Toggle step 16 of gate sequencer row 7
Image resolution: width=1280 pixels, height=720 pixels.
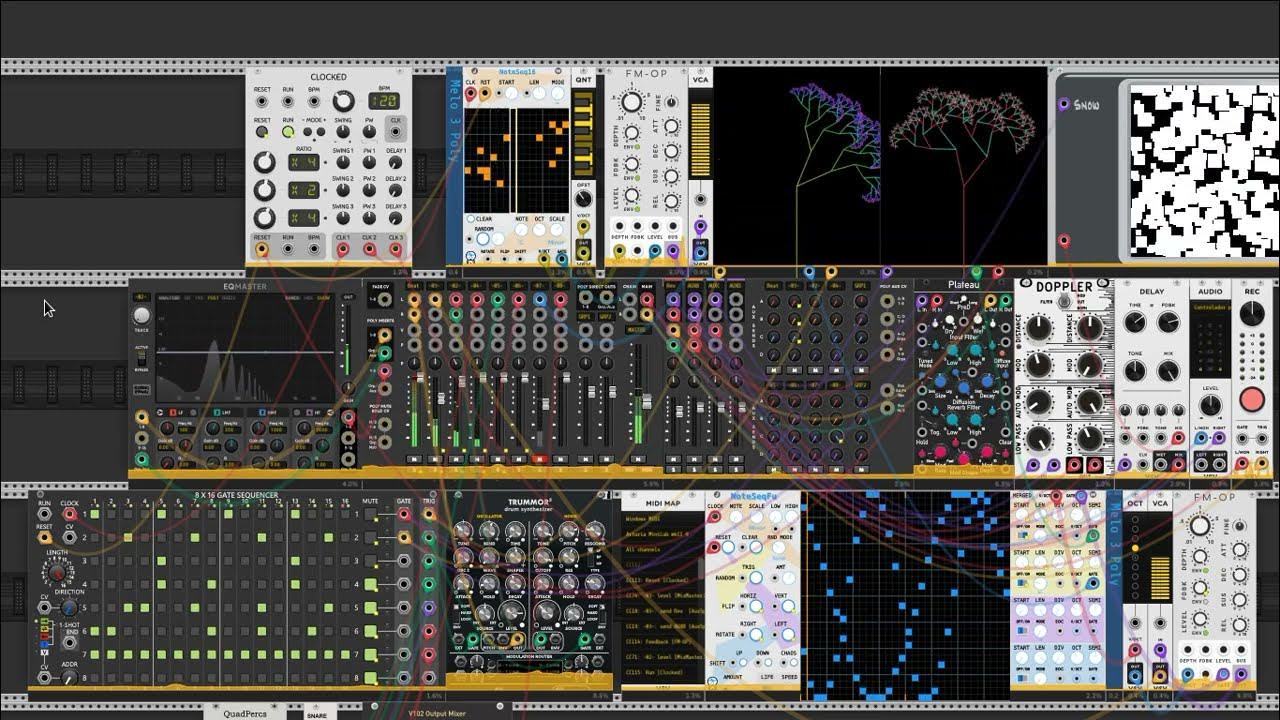pos(344,655)
